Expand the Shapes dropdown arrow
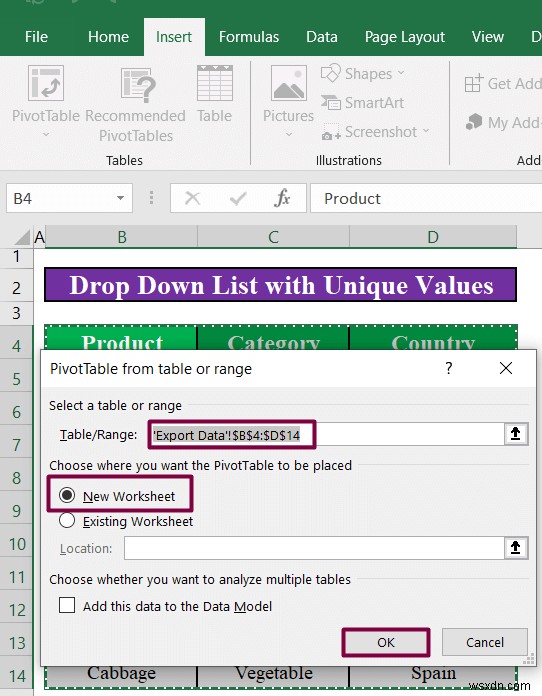542x696 pixels. point(401,72)
